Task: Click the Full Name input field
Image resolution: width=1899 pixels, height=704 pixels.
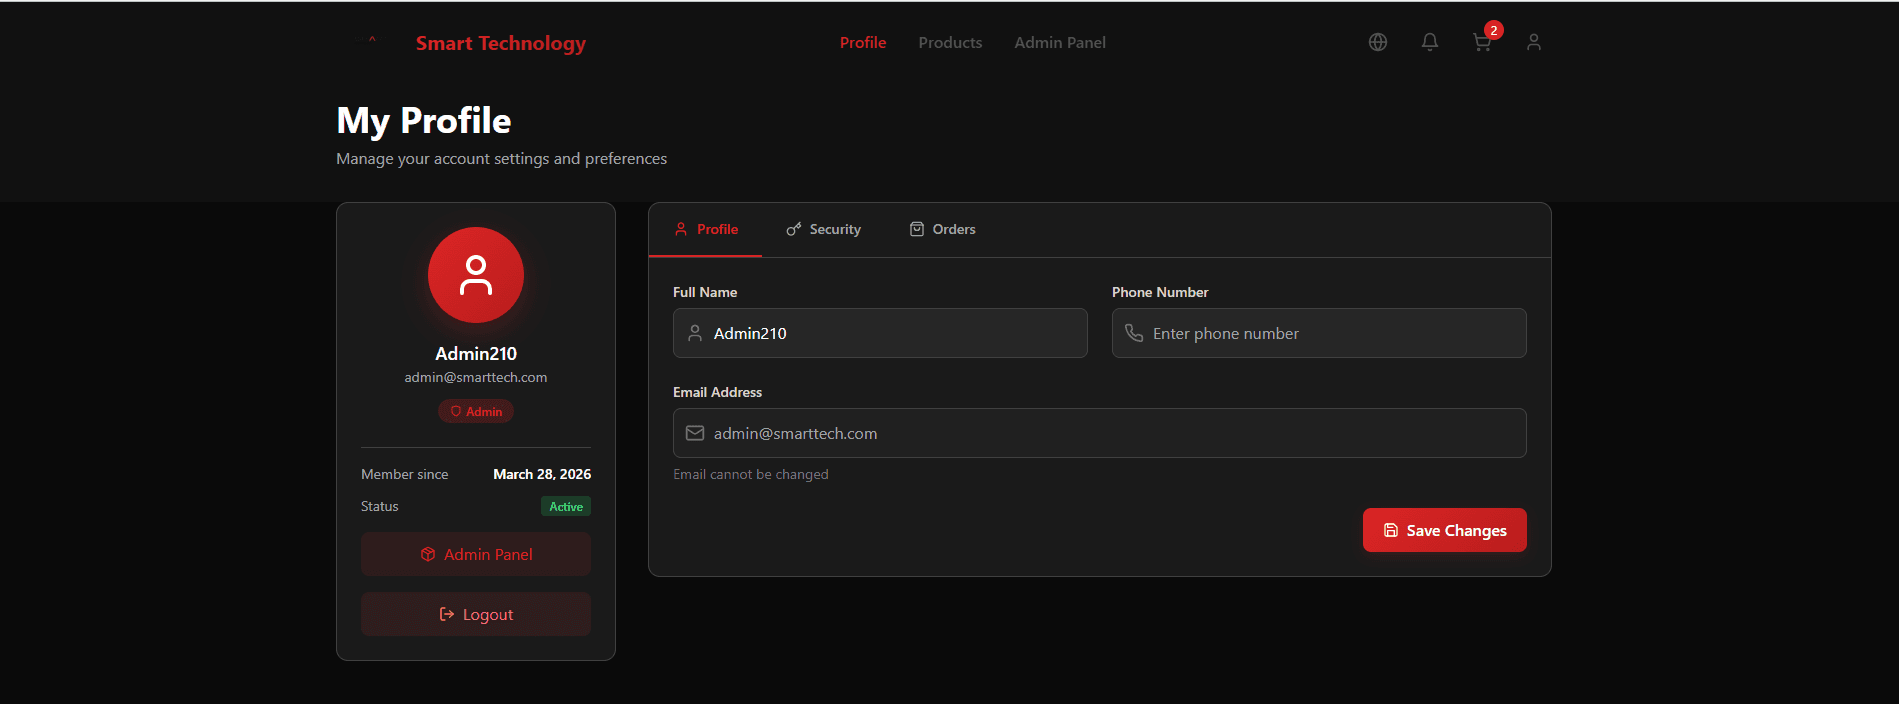Action: (x=880, y=333)
